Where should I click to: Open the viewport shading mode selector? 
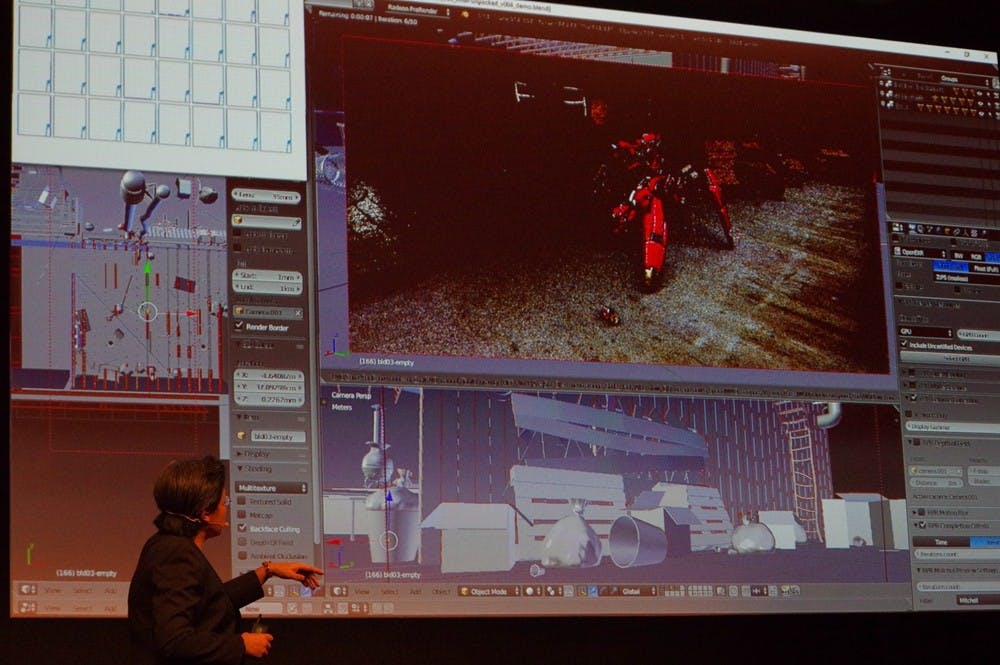pyautogui.click(x=531, y=592)
